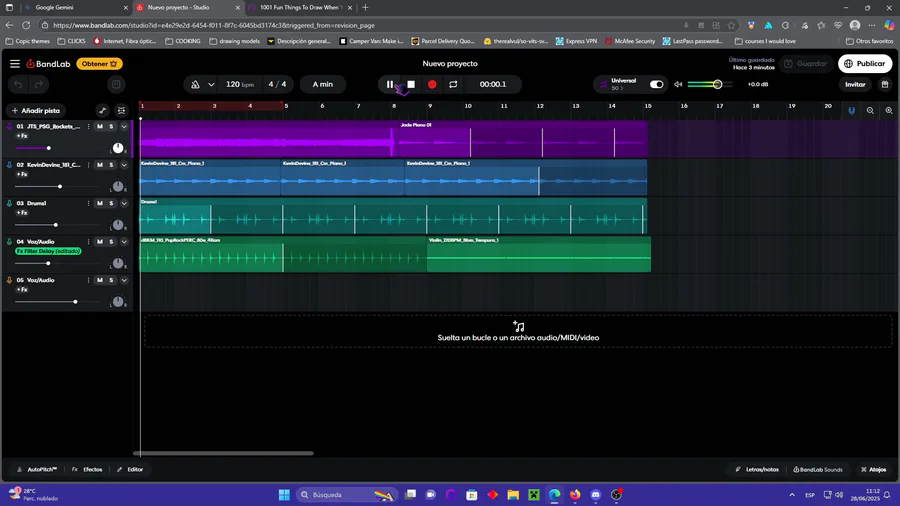Solo track 02 KevinDevine
The width and height of the screenshot is (900, 506).
(x=111, y=165)
